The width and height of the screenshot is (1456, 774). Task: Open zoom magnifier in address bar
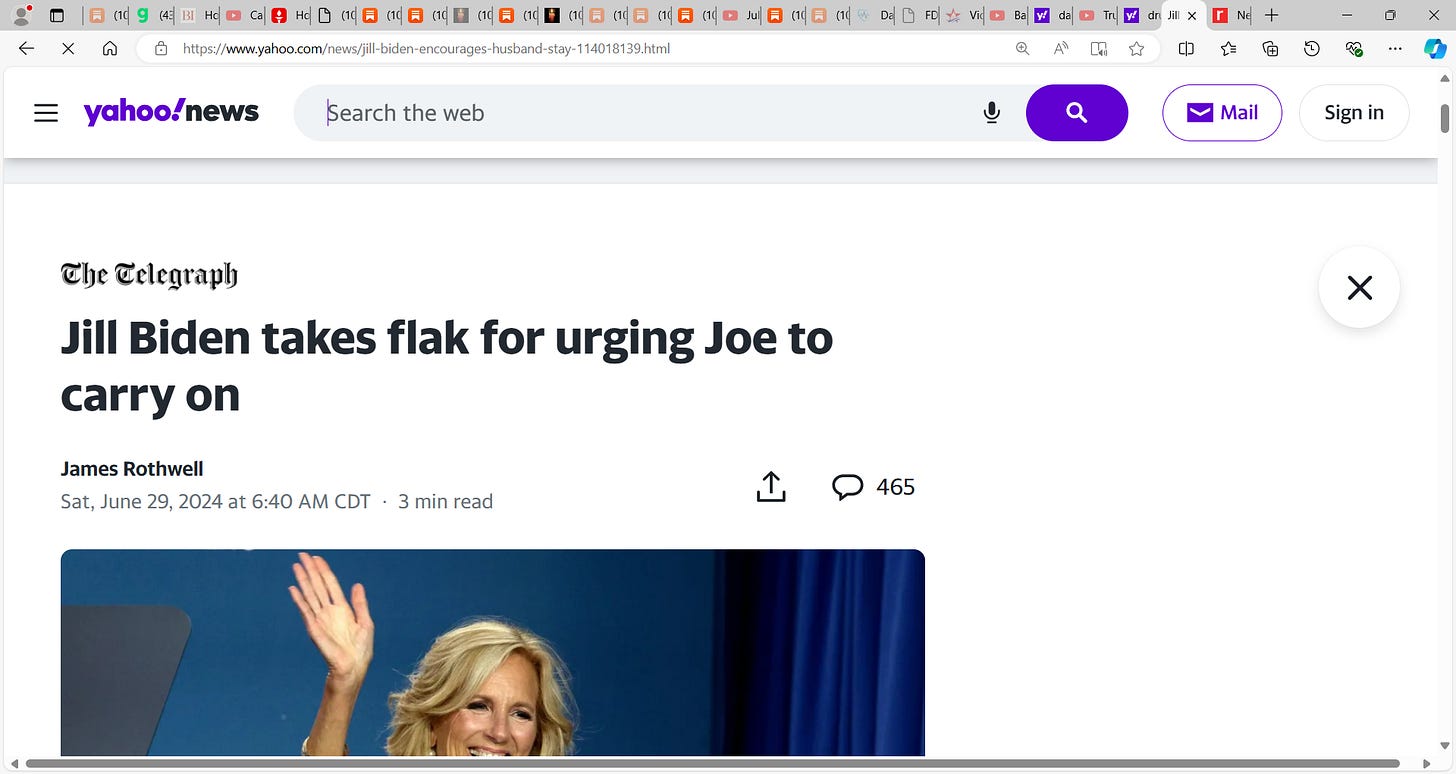tap(1022, 48)
